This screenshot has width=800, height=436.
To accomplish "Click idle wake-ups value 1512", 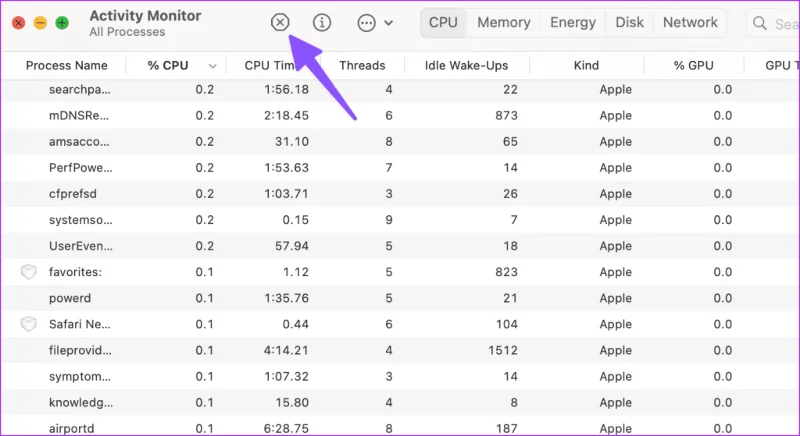I will [503, 350].
